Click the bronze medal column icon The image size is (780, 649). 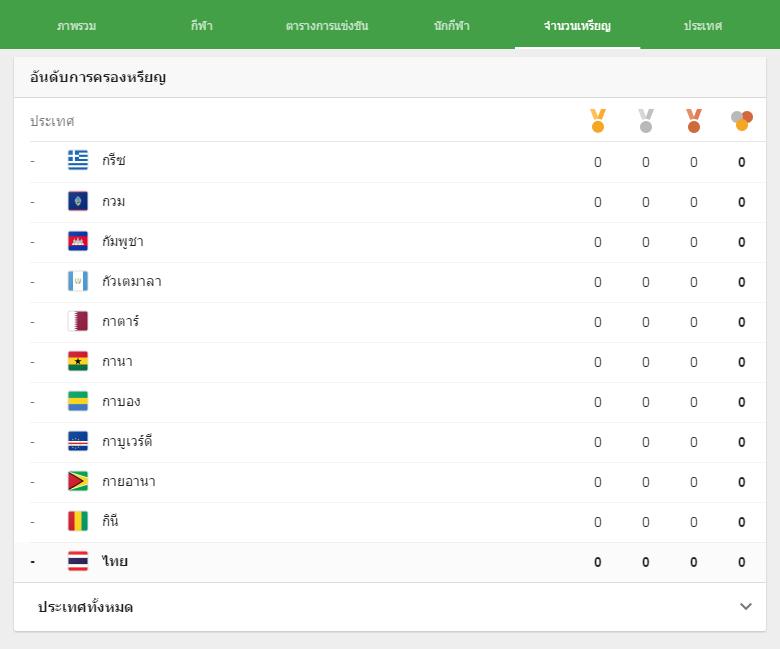[693, 121]
